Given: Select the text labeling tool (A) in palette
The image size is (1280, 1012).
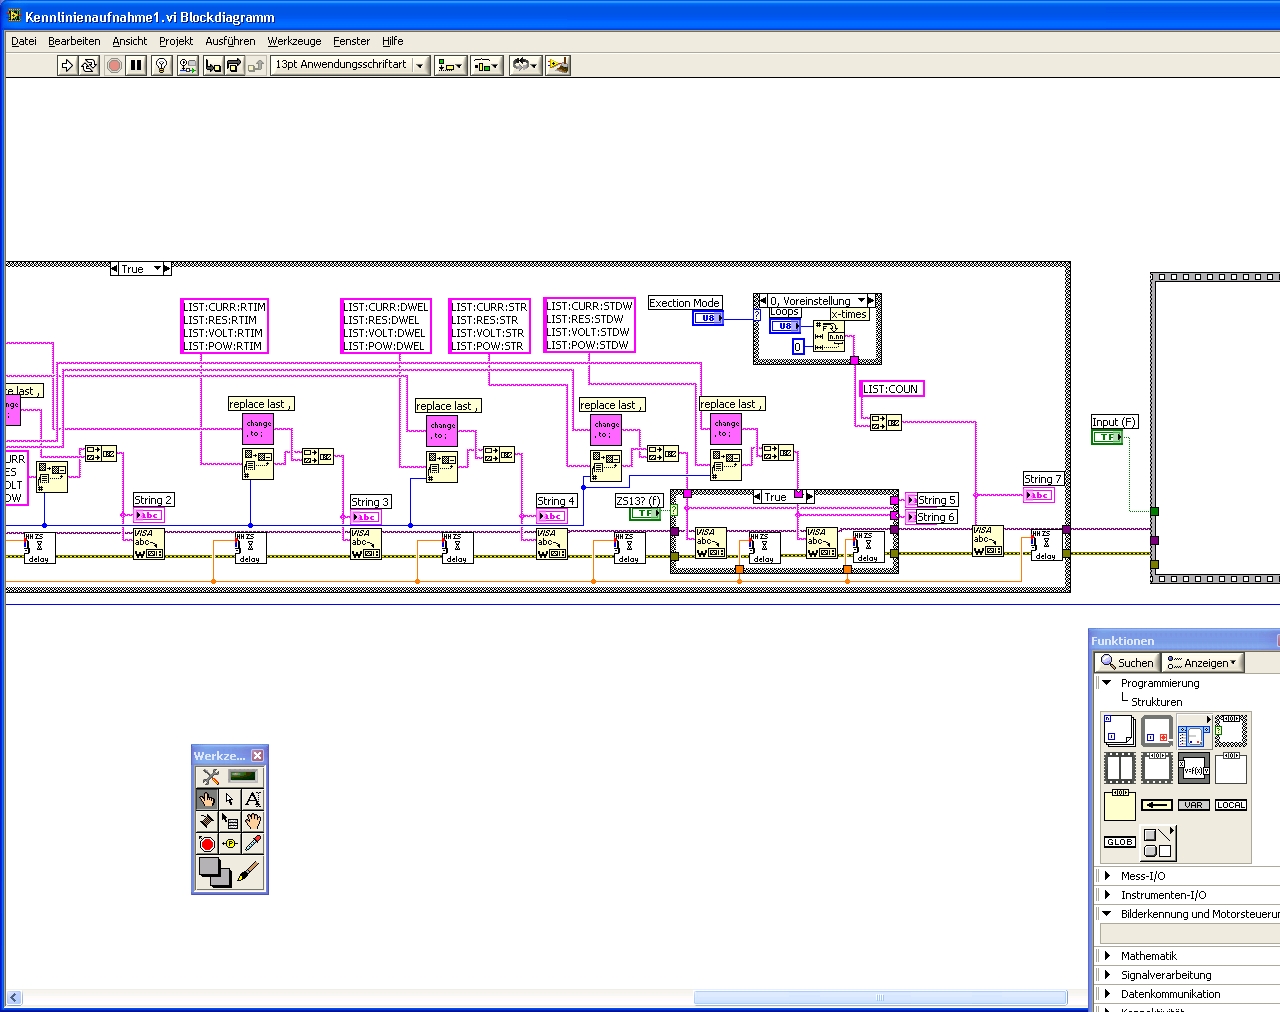Looking at the screenshot, I should point(253,799).
